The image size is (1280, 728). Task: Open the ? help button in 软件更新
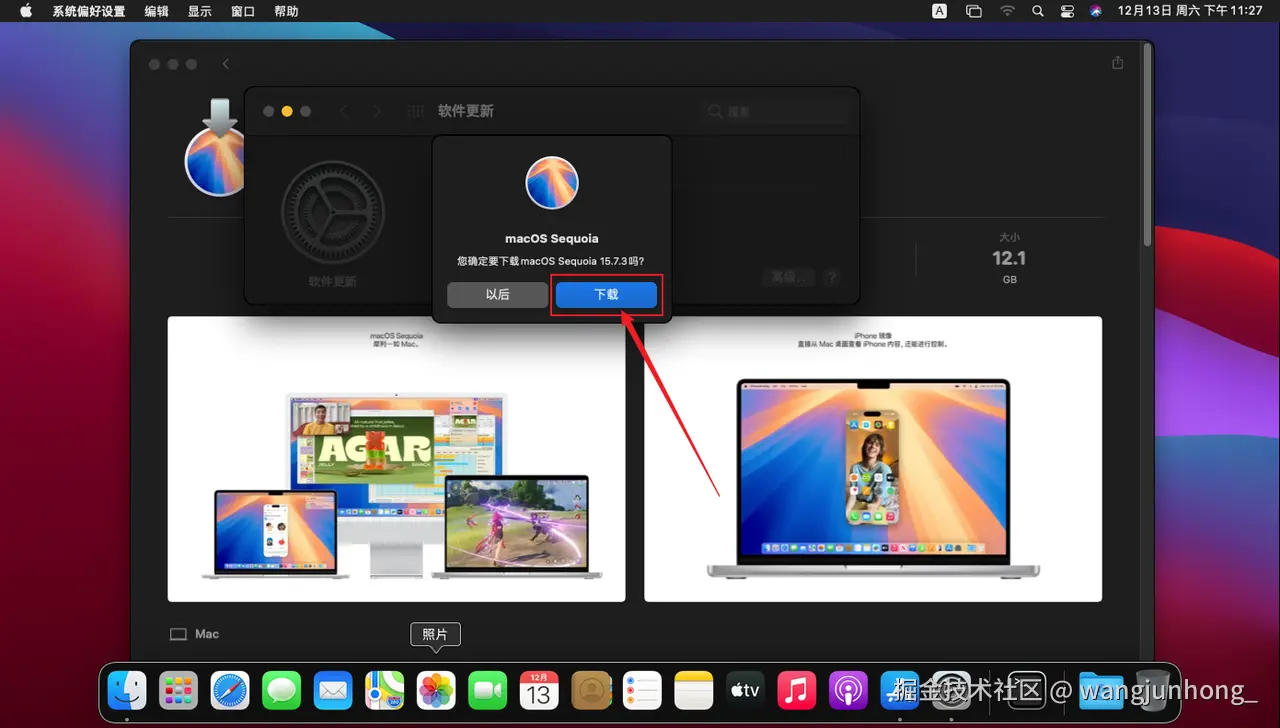coord(831,277)
